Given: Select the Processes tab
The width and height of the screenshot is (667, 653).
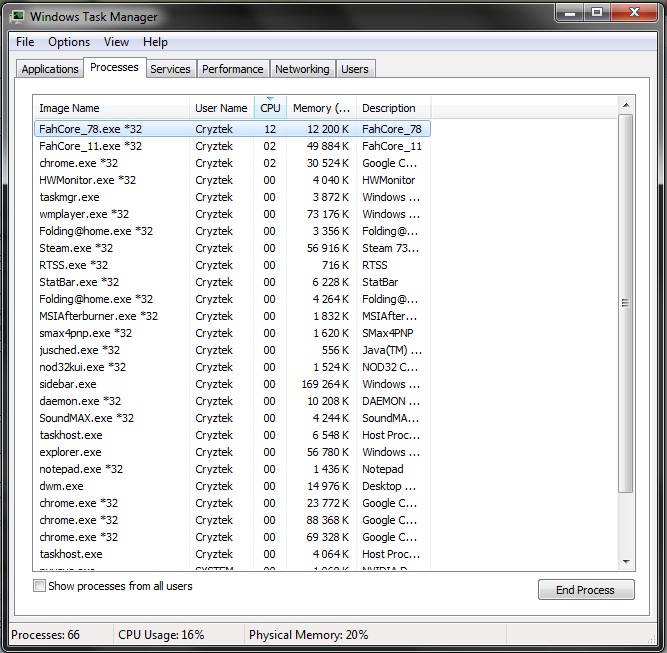Looking at the screenshot, I should click(x=114, y=67).
